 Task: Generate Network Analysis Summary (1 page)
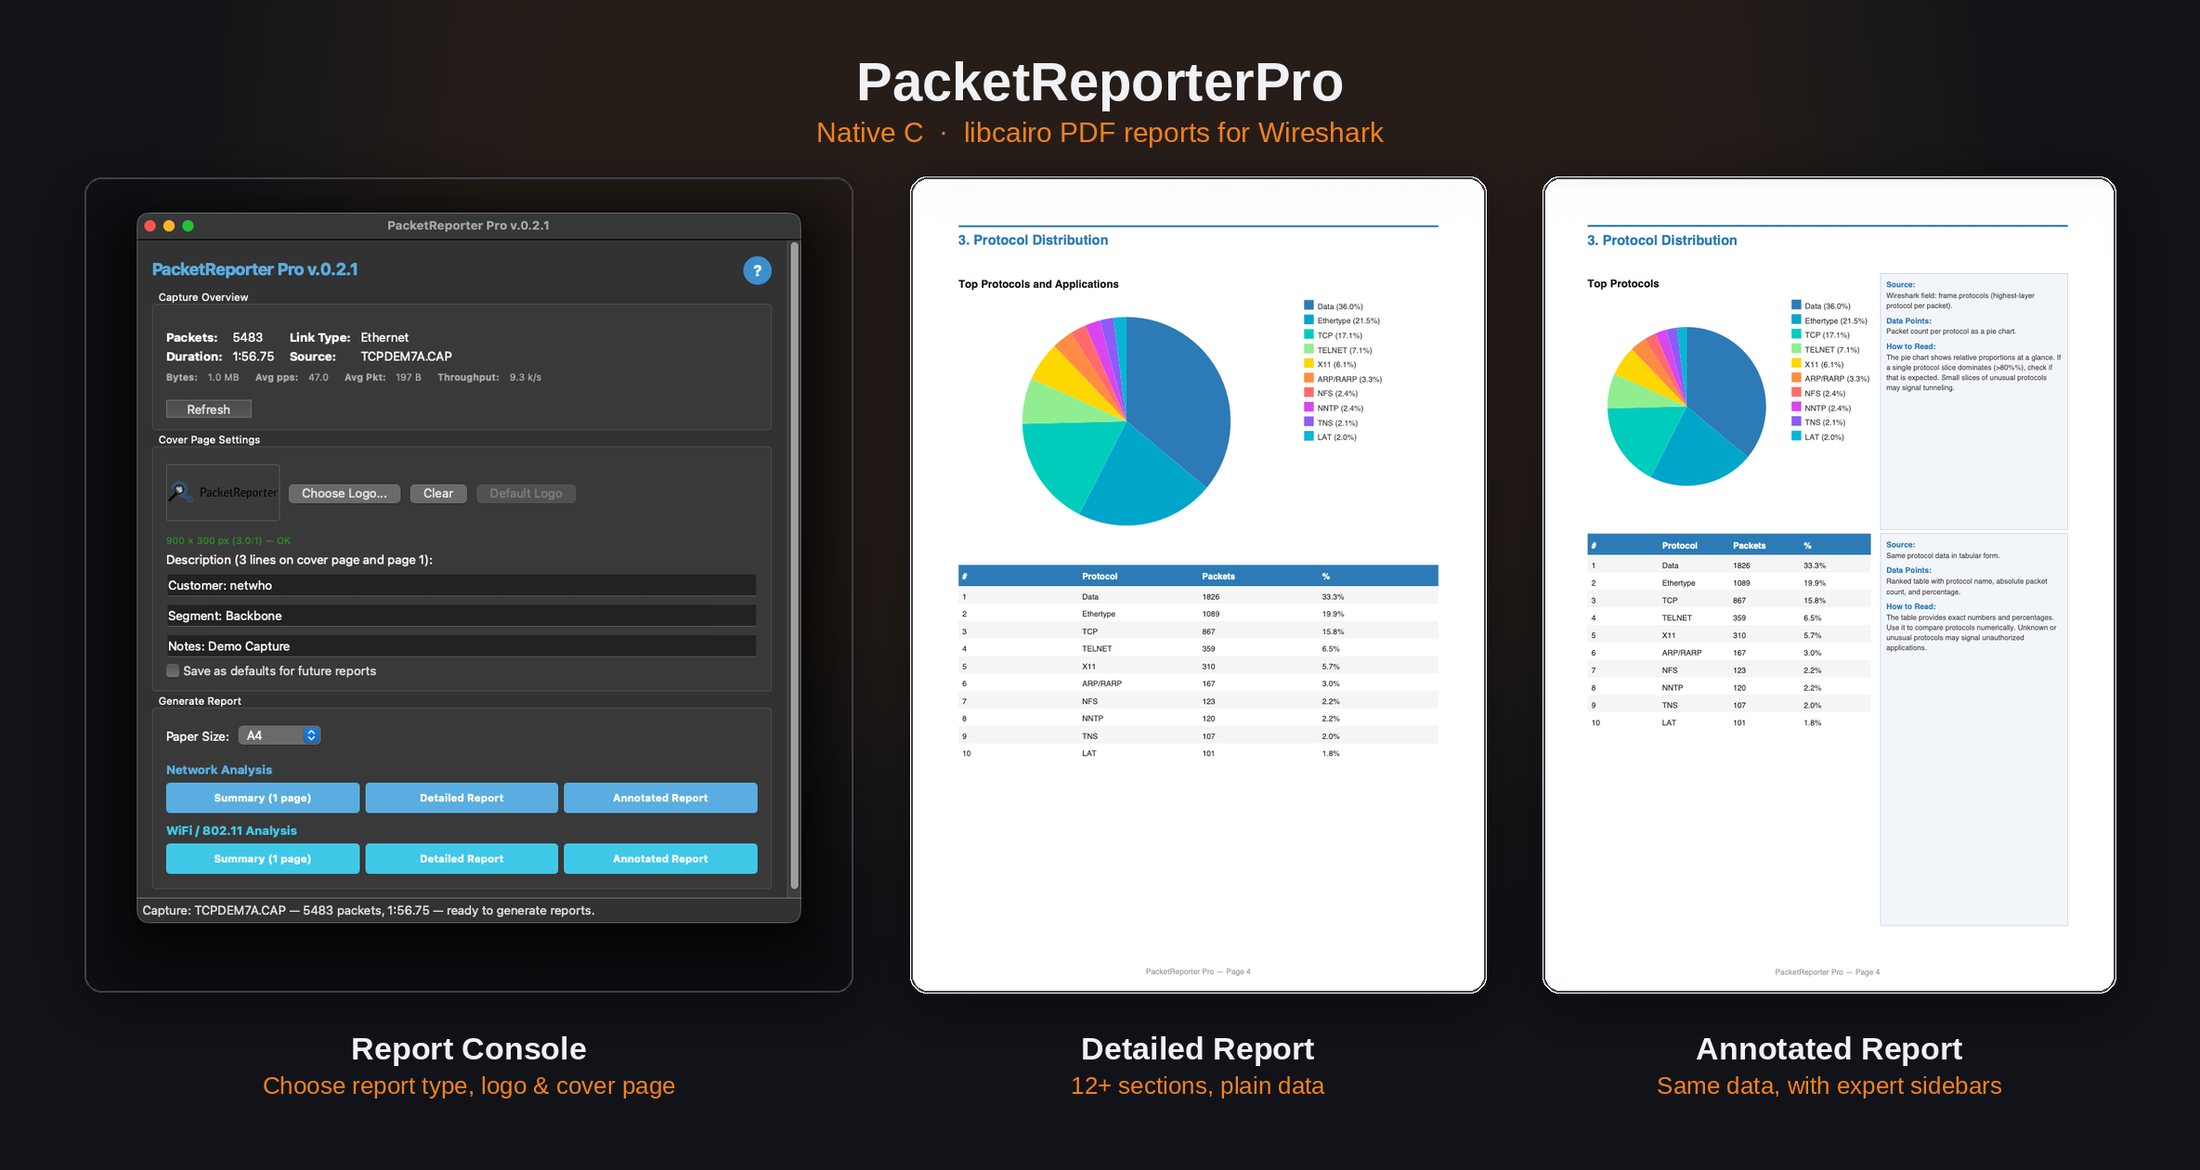tap(262, 798)
